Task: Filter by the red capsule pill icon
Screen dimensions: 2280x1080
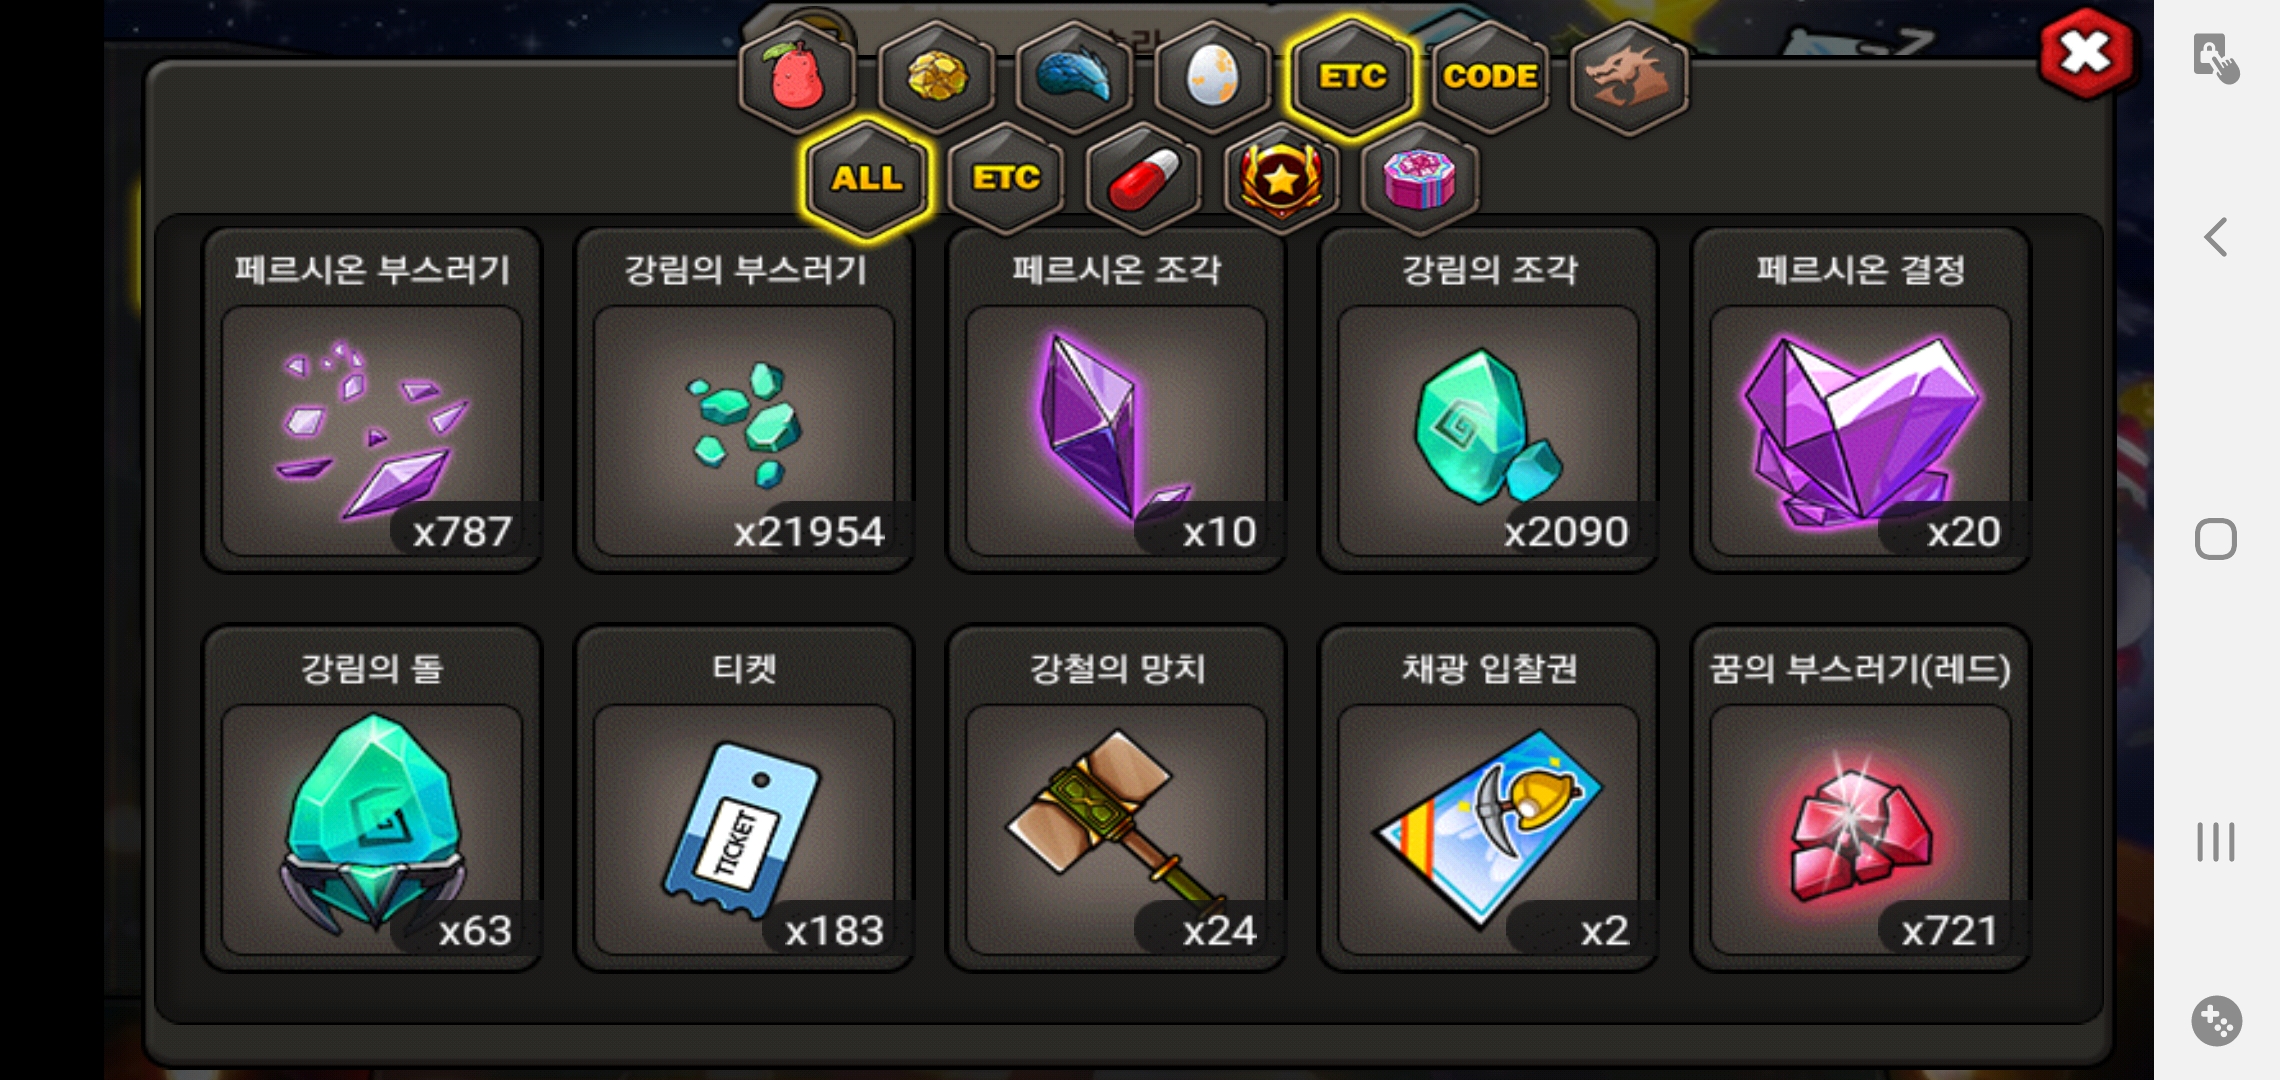Action: pos(1144,179)
